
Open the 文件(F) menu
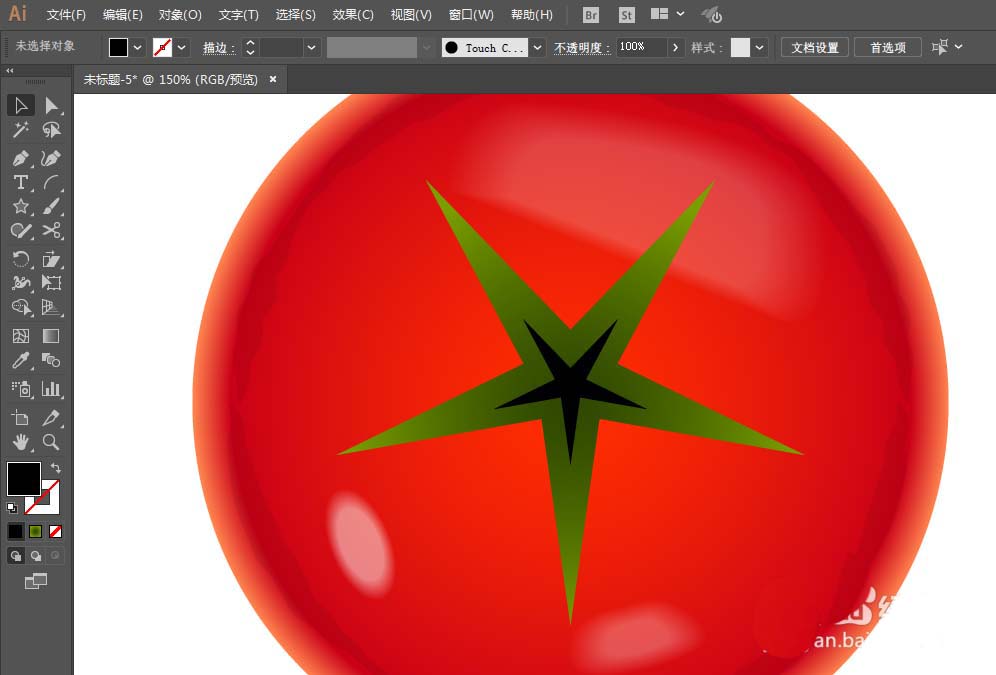click(x=66, y=15)
